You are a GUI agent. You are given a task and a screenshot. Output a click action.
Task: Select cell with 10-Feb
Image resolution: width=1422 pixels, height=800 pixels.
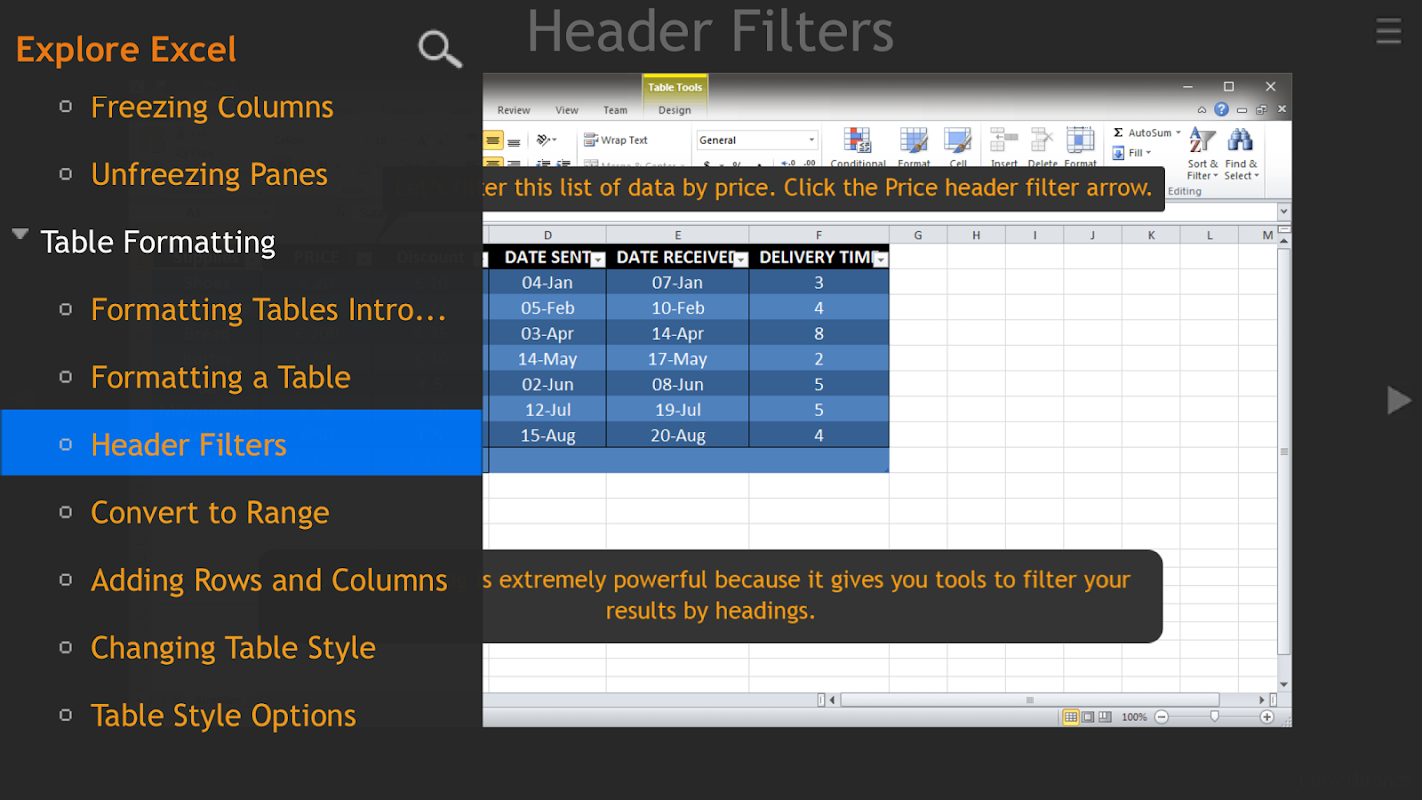[677, 308]
